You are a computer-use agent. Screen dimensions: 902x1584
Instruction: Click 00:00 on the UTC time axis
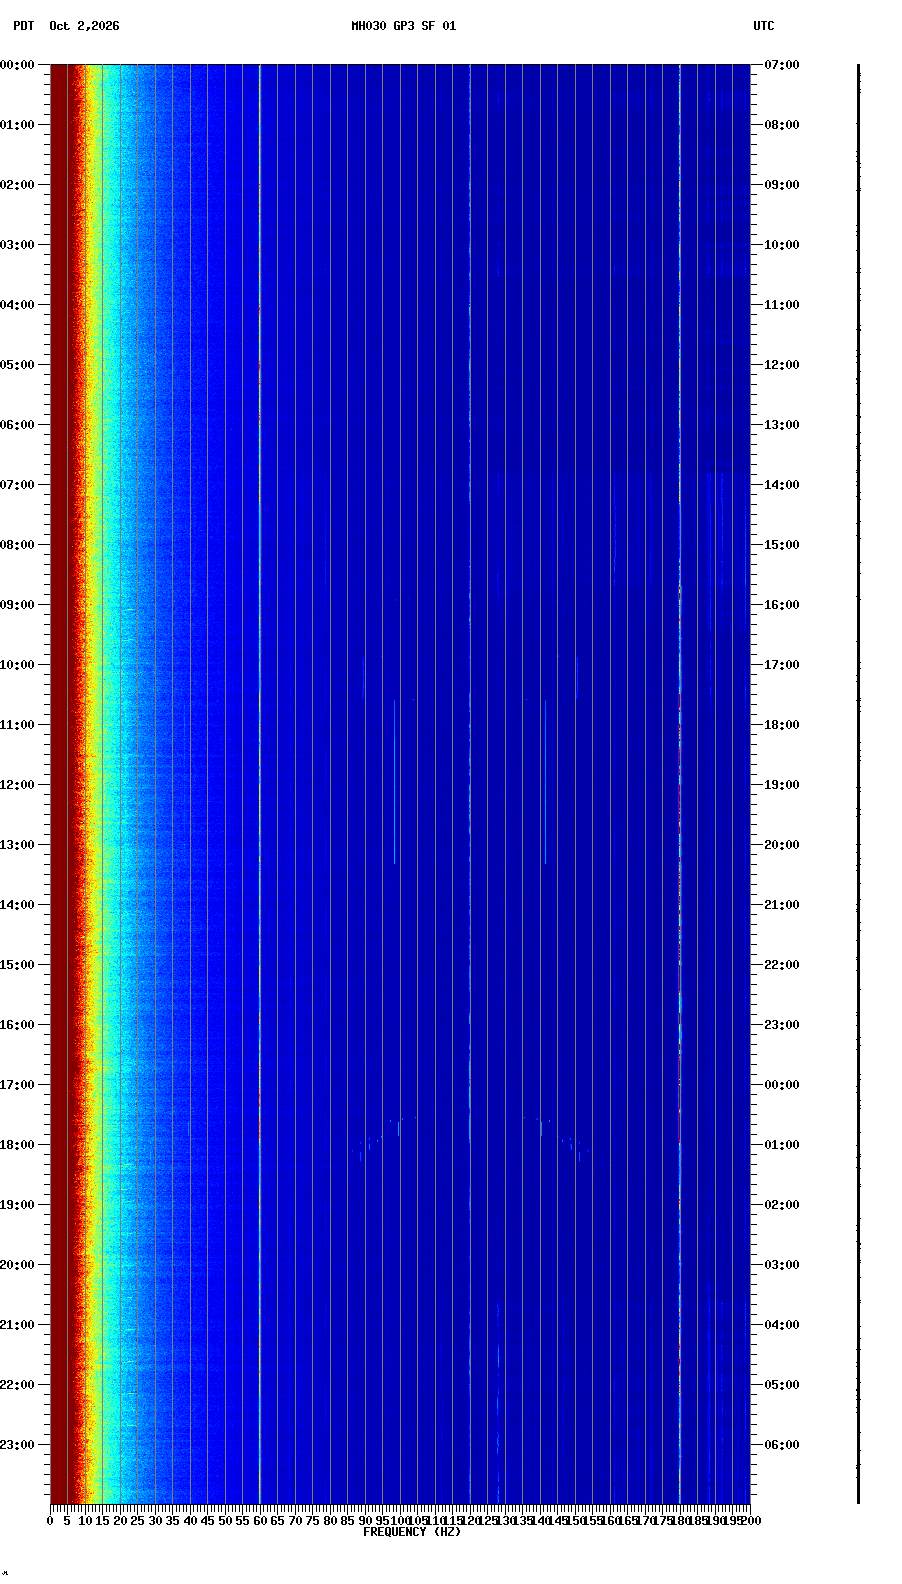782,1085
